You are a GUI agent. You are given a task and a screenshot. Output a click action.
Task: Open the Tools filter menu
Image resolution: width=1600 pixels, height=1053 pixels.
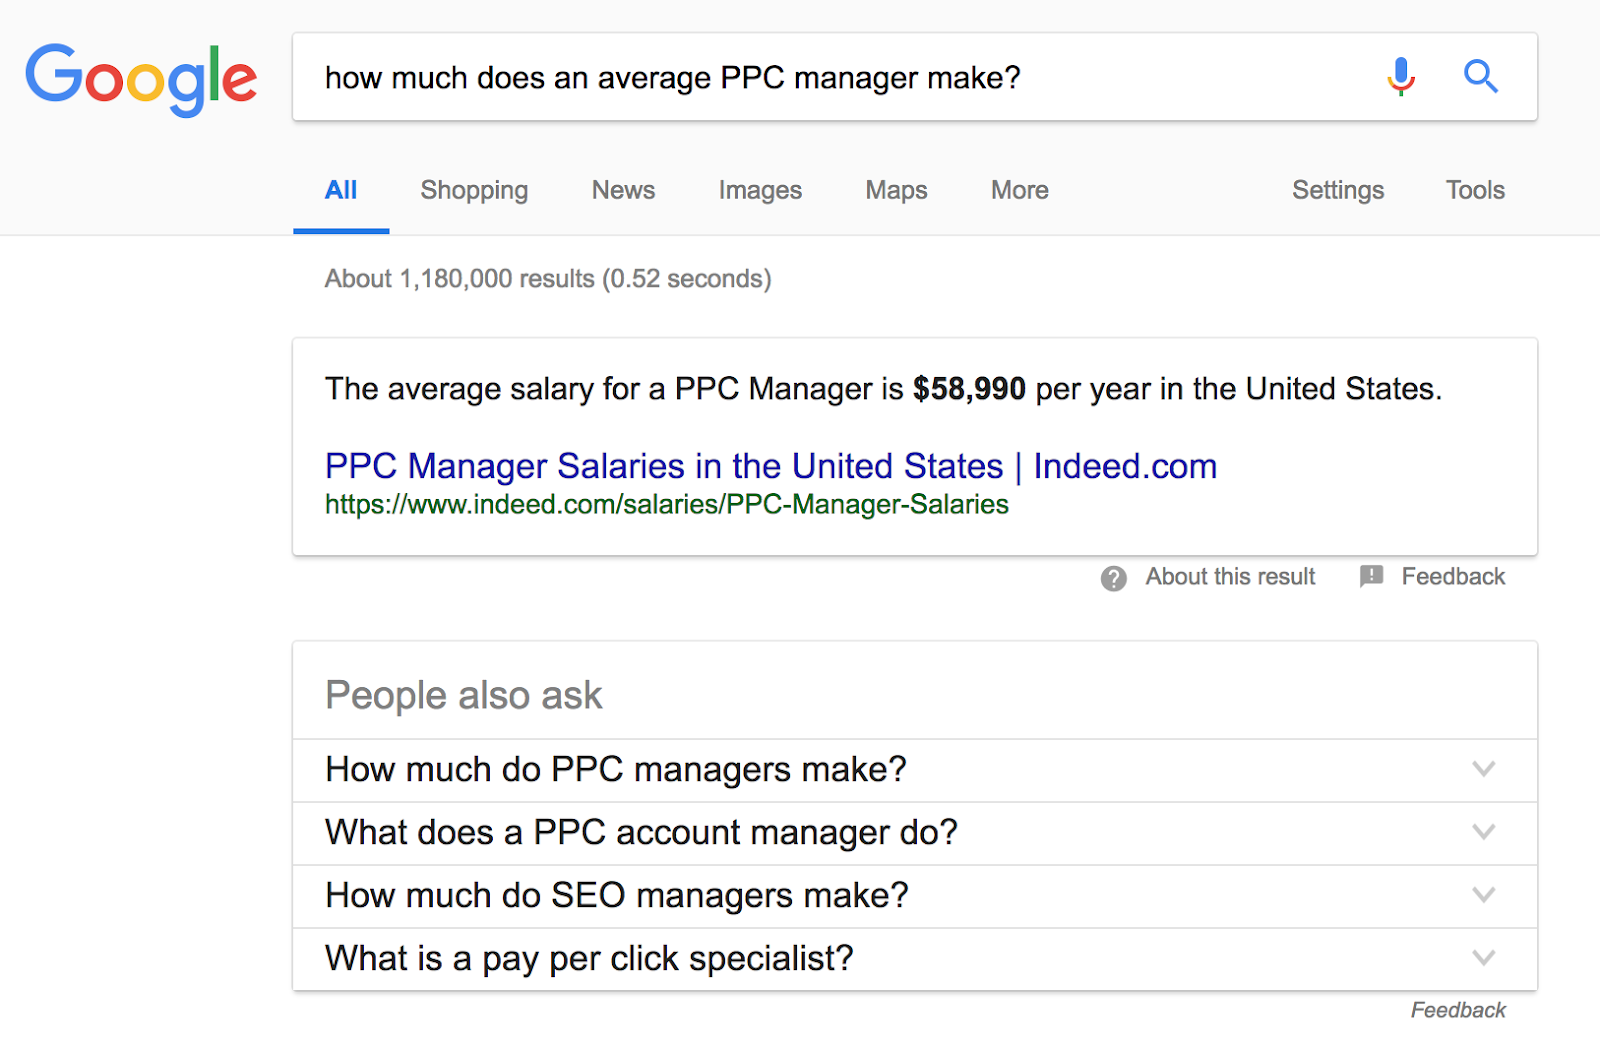coord(1475,190)
